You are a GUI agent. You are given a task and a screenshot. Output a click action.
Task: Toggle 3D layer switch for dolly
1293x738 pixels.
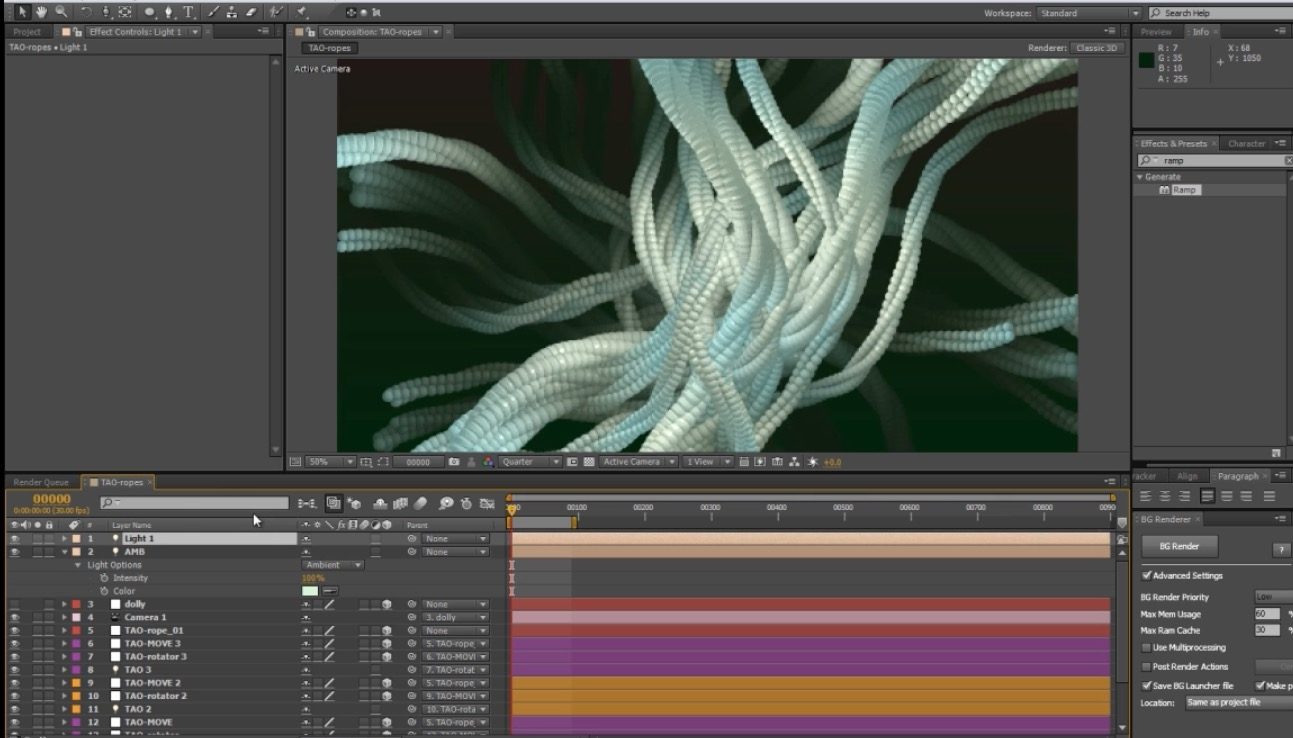(386, 604)
